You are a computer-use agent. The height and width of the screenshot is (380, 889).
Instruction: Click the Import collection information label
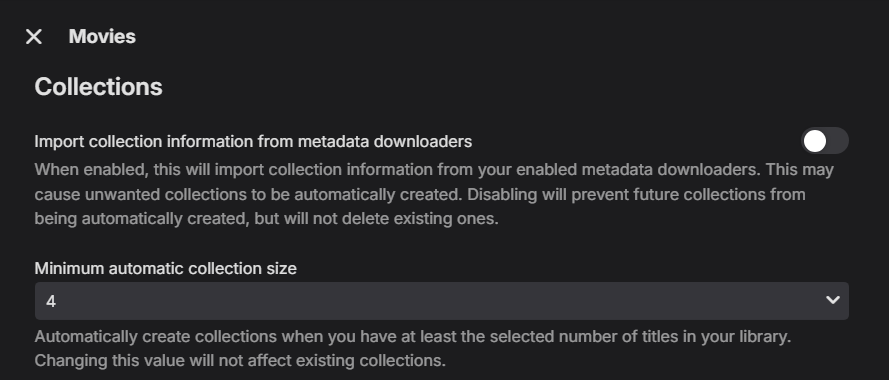(253, 141)
